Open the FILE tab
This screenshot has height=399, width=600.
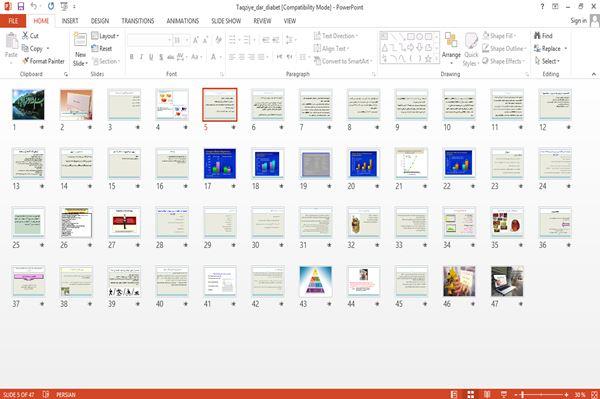click(13, 21)
